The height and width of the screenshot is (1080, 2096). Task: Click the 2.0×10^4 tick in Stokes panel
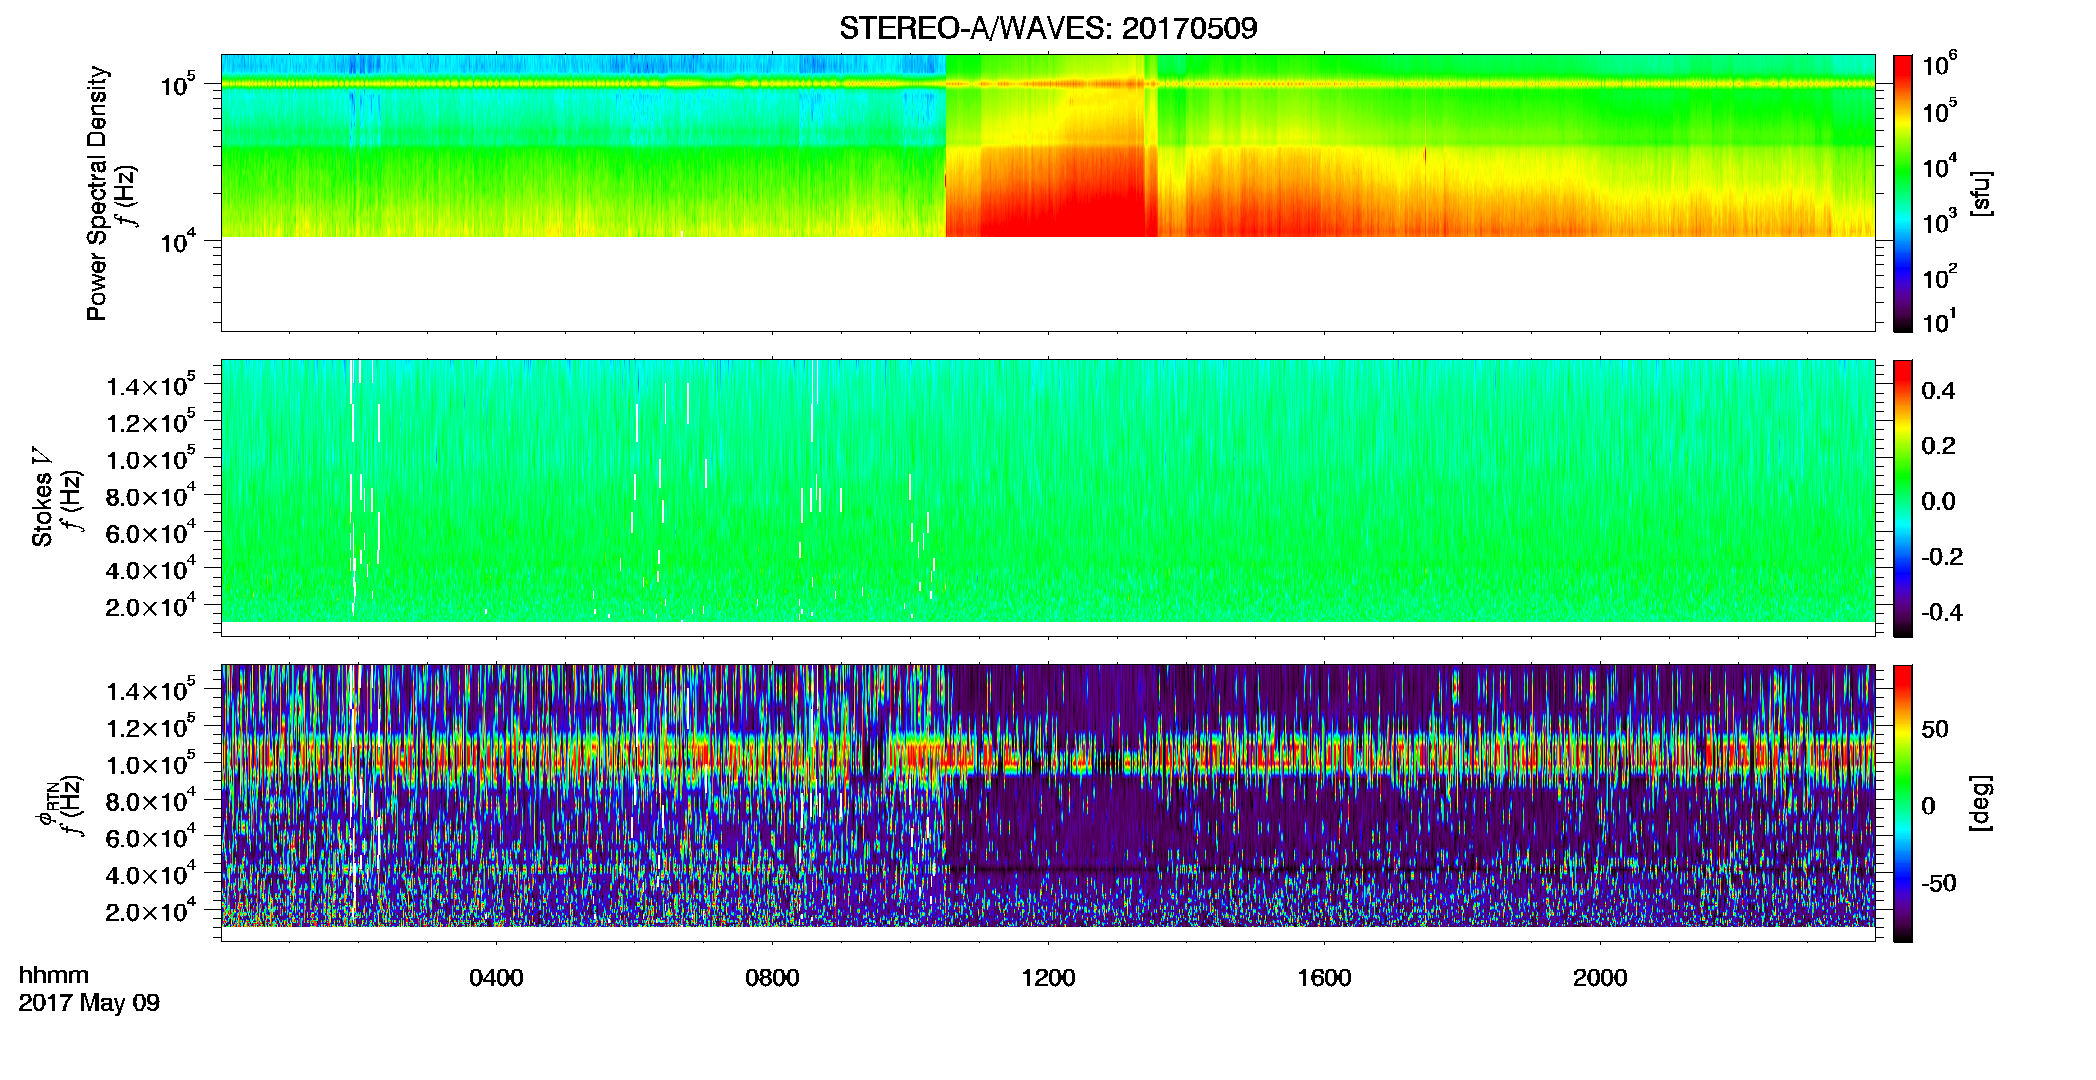151,606
